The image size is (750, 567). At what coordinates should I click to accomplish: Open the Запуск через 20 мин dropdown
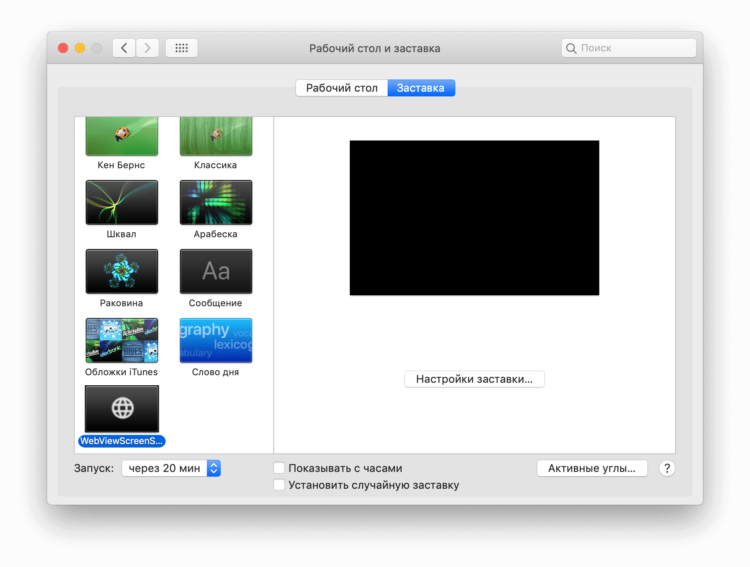click(171, 468)
